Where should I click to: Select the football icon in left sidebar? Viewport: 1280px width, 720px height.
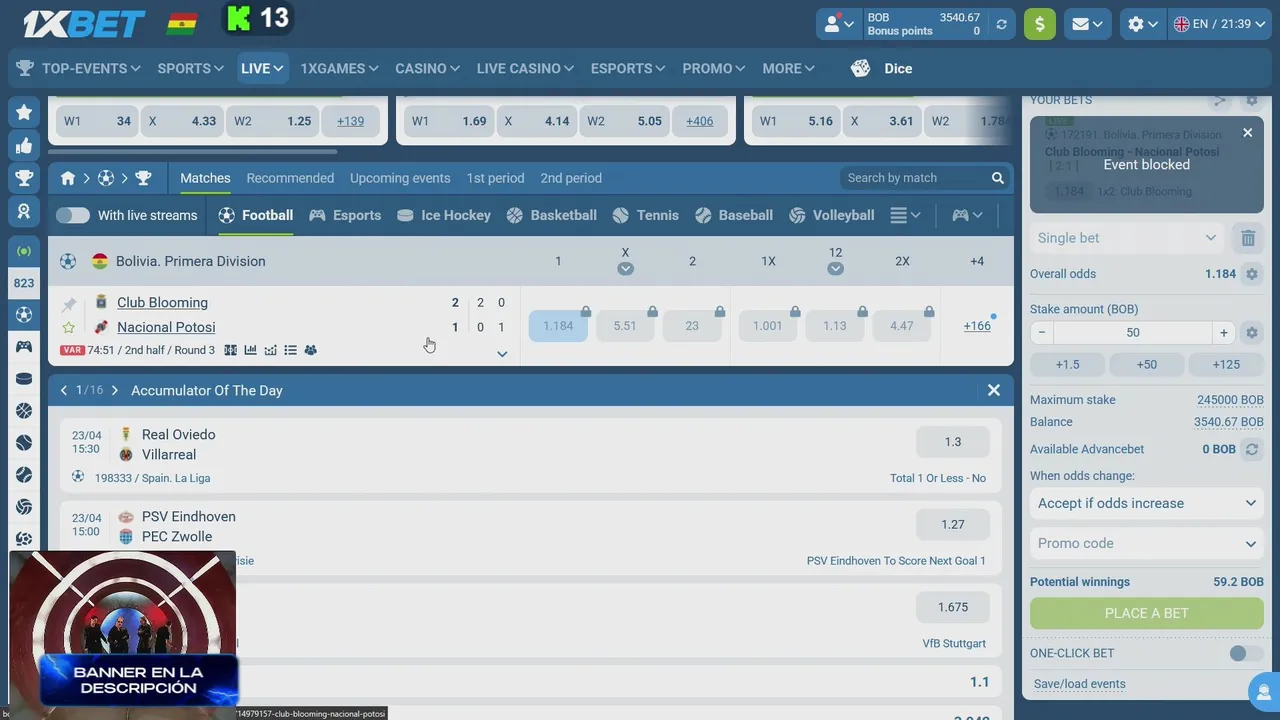pos(24,314)
